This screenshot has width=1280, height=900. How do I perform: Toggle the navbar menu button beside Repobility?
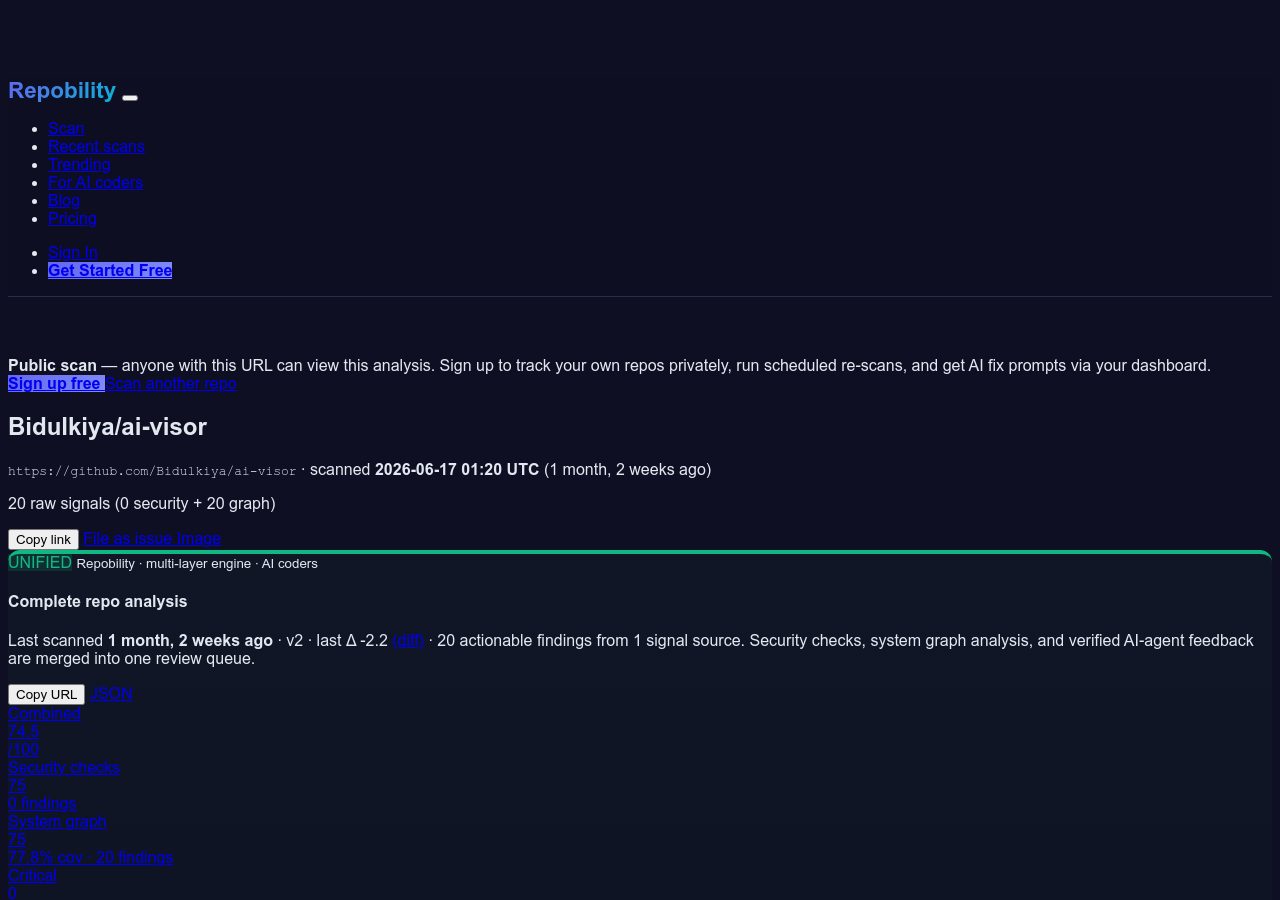tap(130, 97)
